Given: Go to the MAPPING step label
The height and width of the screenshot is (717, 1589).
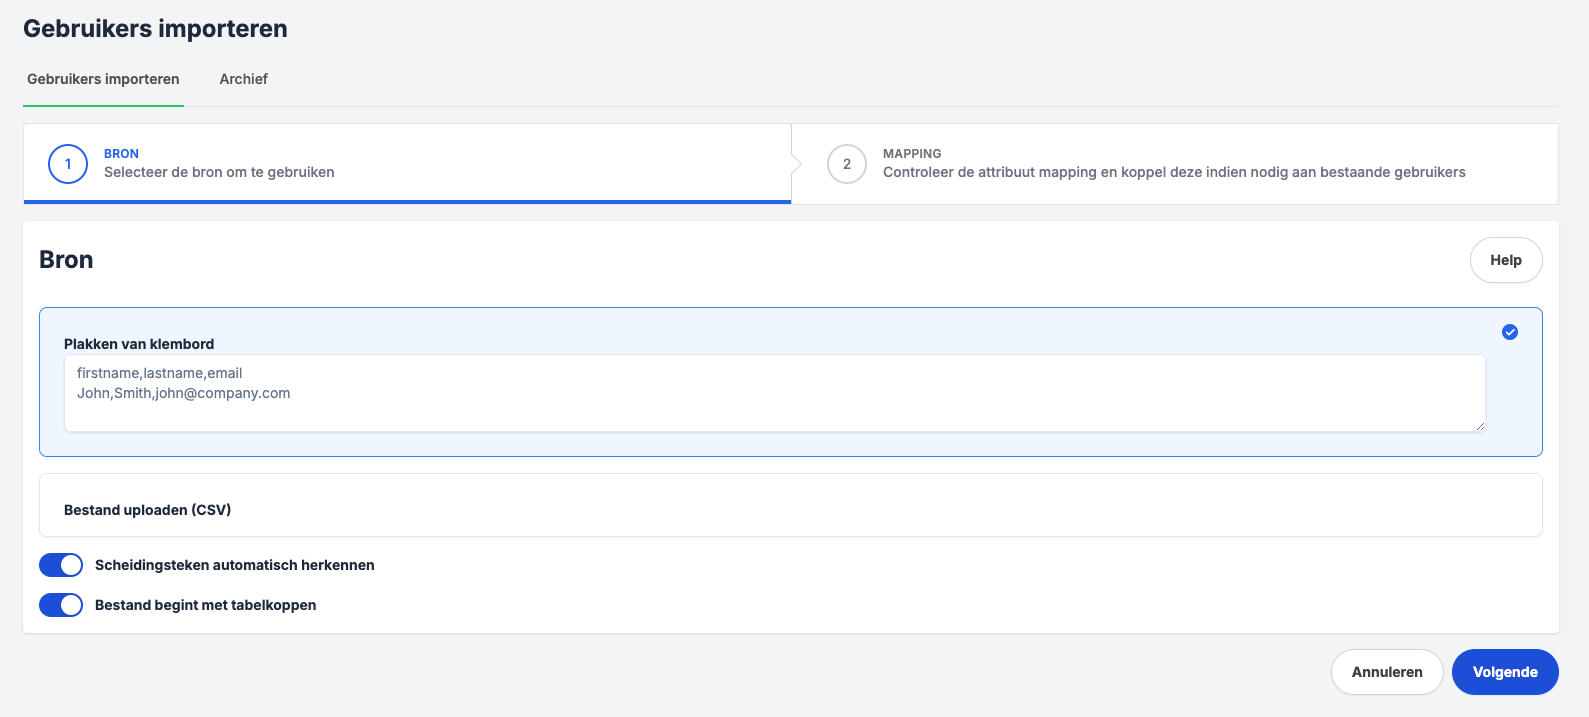Looking at the screenshot, I should [x=911, y=154].
